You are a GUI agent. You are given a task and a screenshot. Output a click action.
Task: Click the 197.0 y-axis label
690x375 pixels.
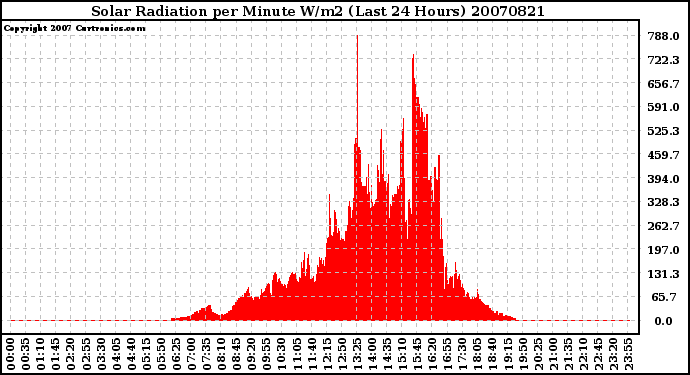point(663,250)
